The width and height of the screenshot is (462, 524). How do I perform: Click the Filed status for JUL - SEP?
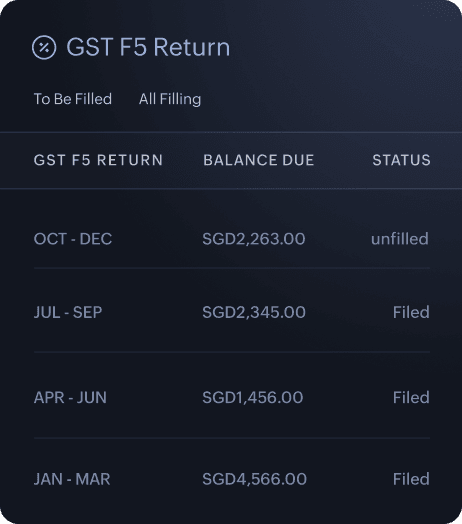pyautogui.click(x=411, y=312)
